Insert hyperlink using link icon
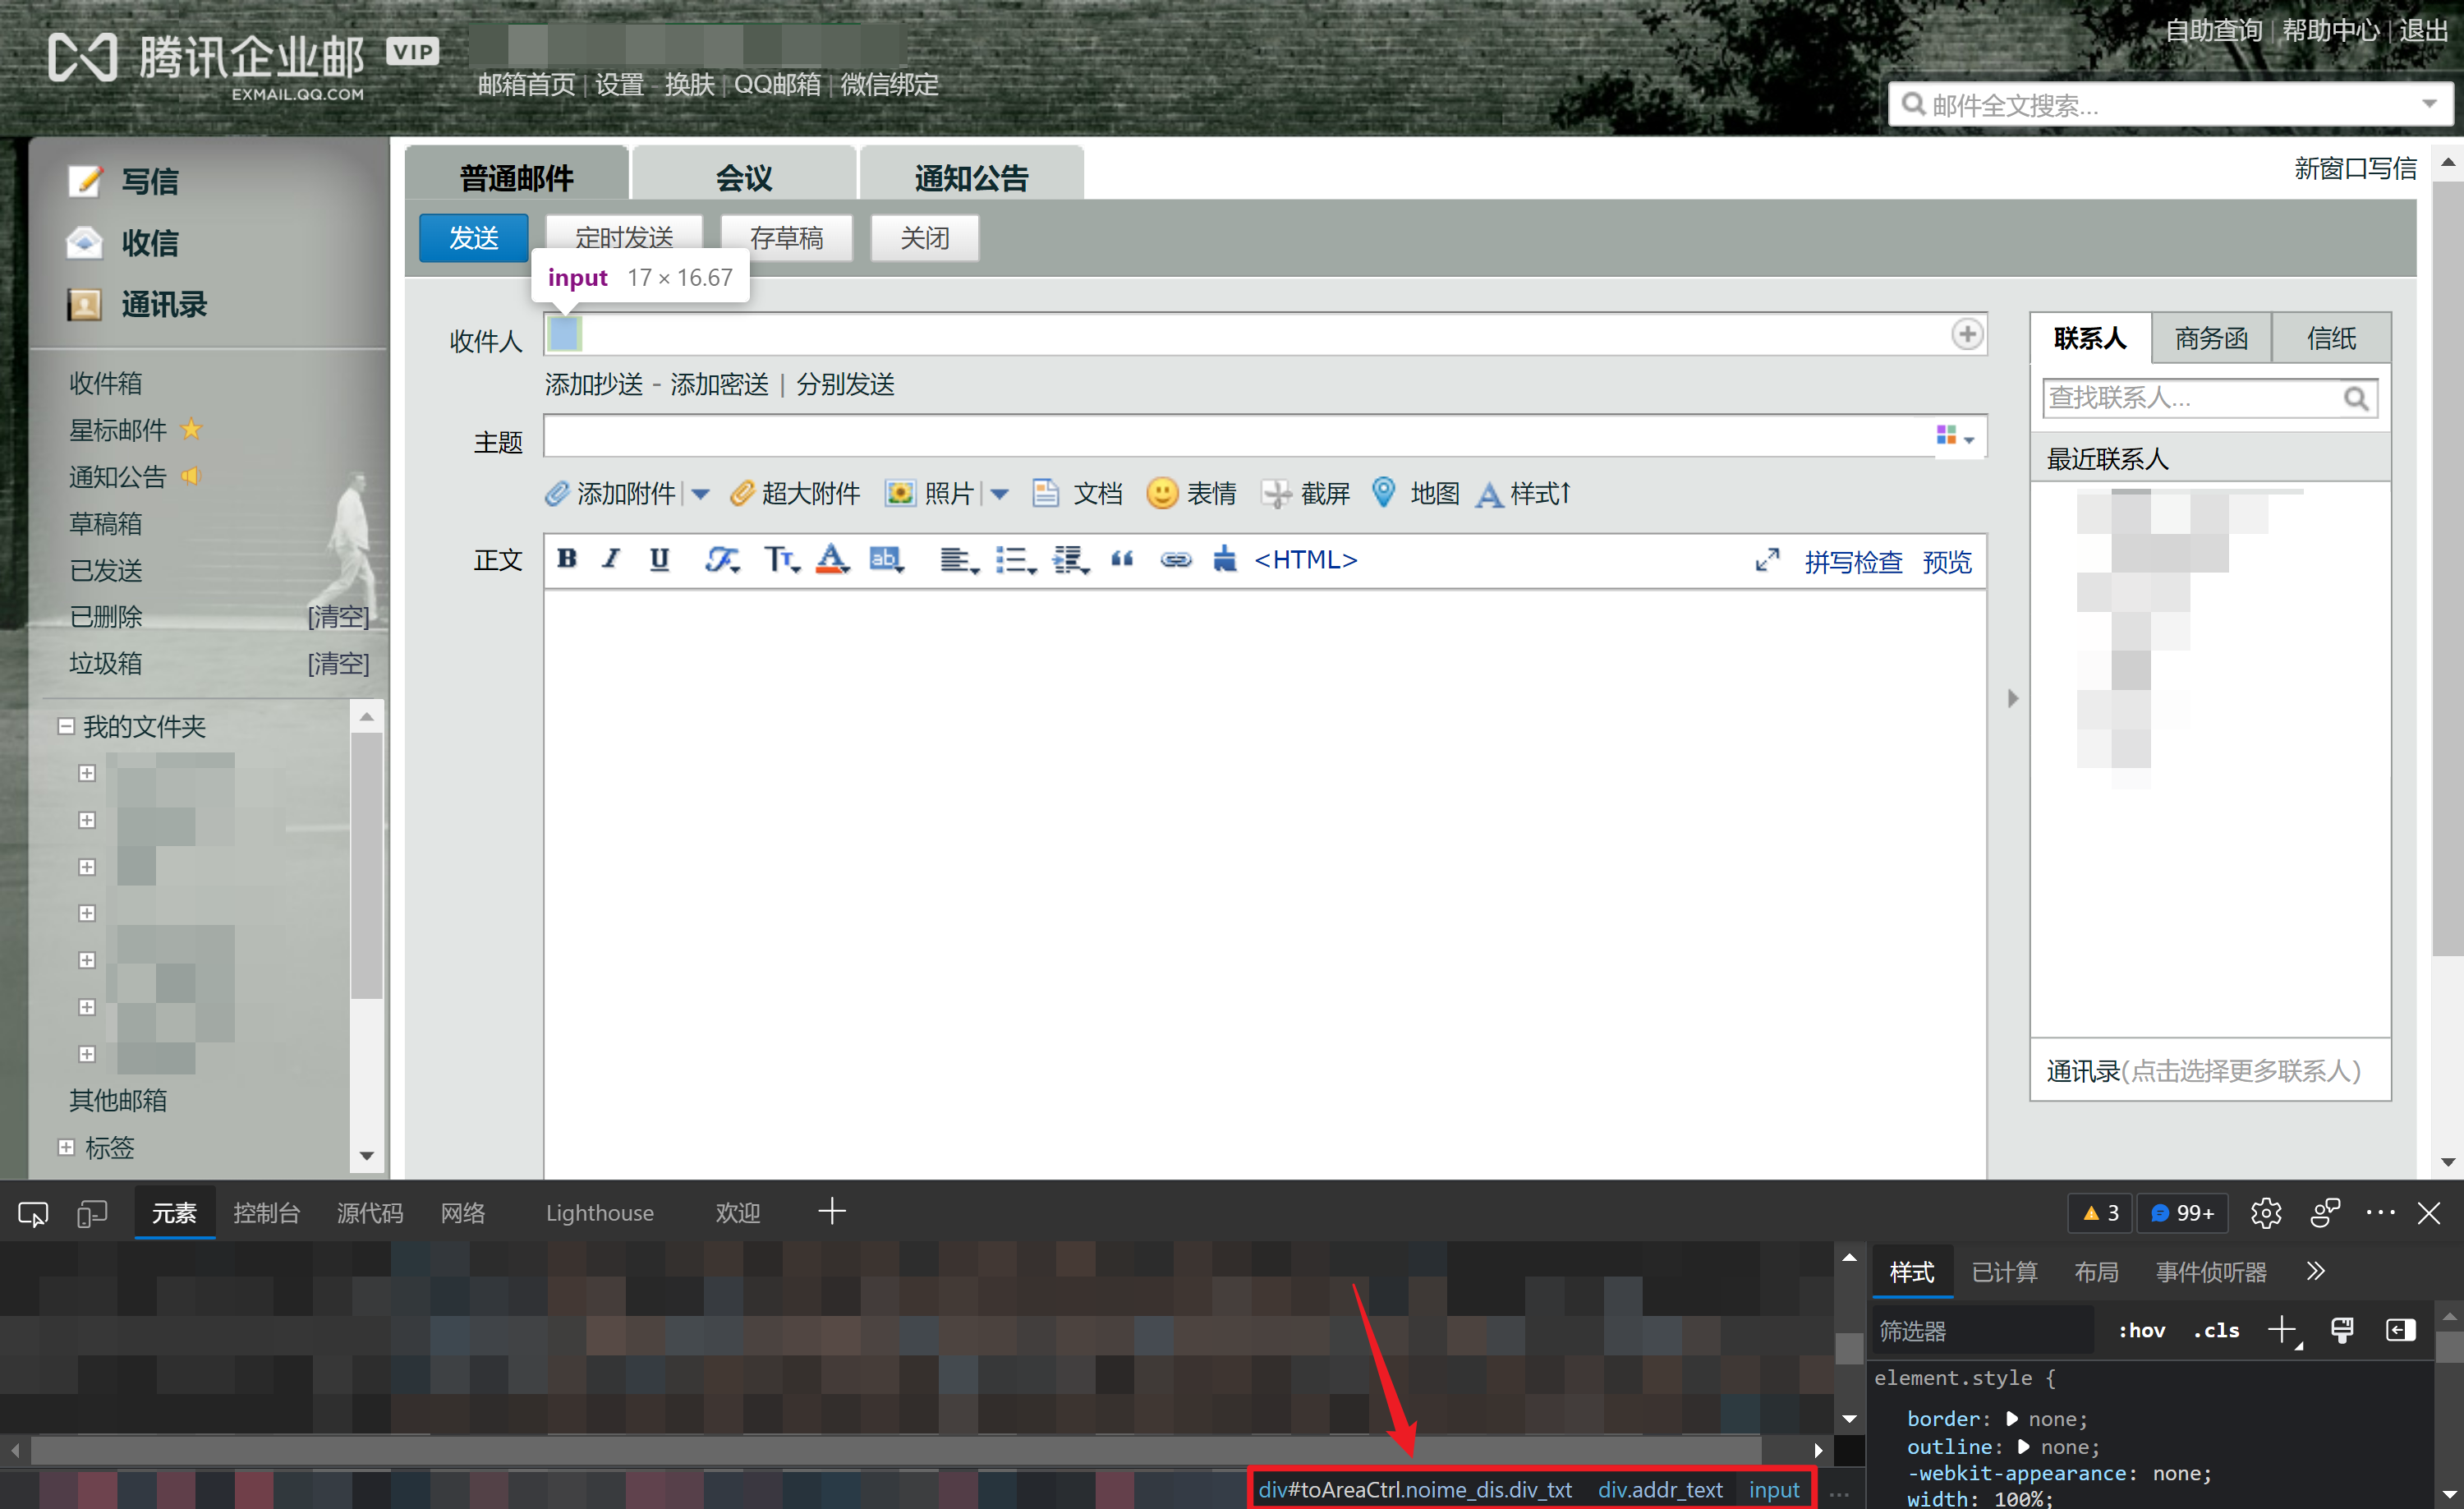Screen dimensions: 2464x1509 pyautogui.click(x=1175, y=559)
